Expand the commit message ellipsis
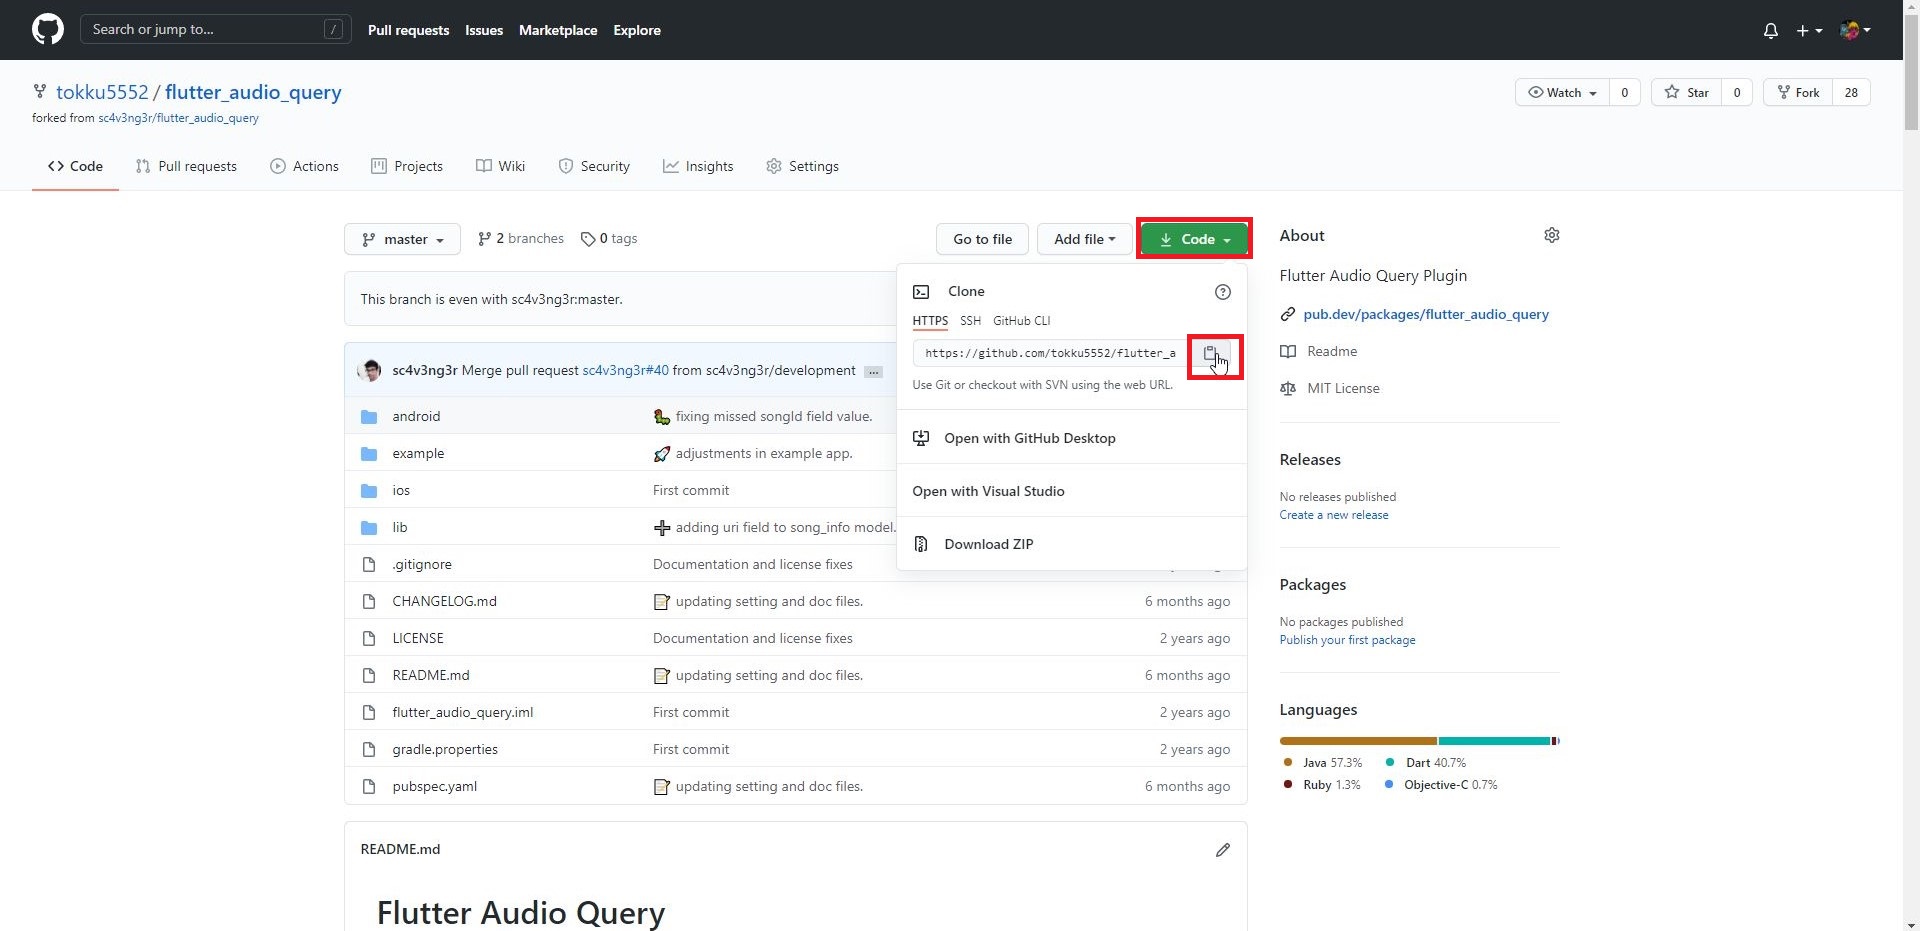The image size is (1920, 931). 872,371
